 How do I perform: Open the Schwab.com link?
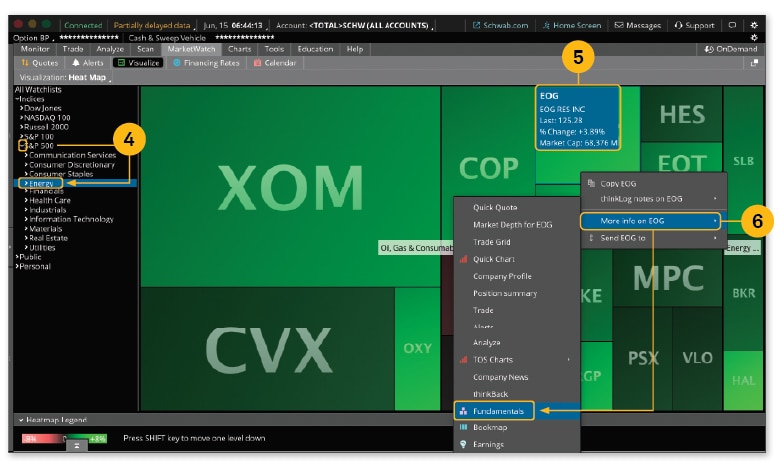500,25
